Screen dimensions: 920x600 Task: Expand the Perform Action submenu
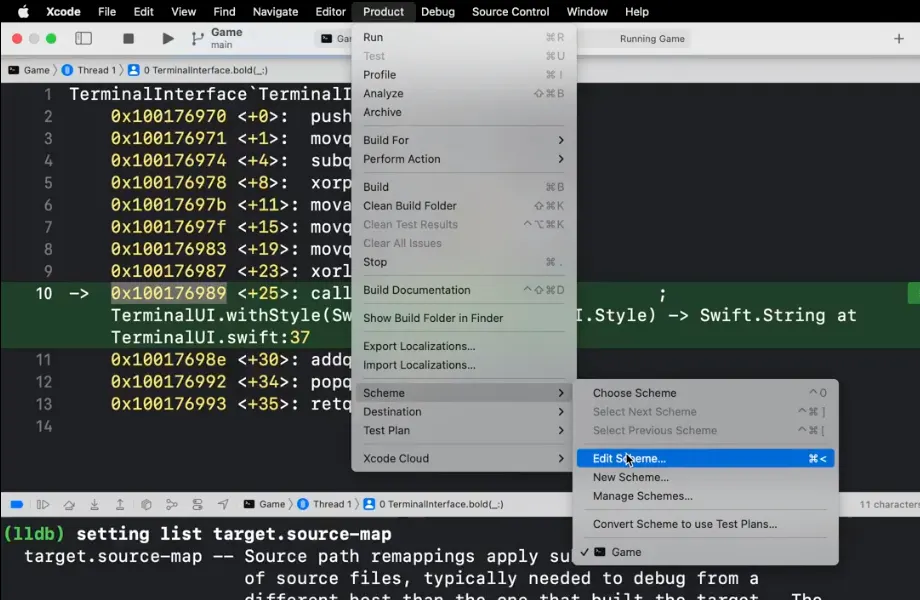[x=464, y=159]
